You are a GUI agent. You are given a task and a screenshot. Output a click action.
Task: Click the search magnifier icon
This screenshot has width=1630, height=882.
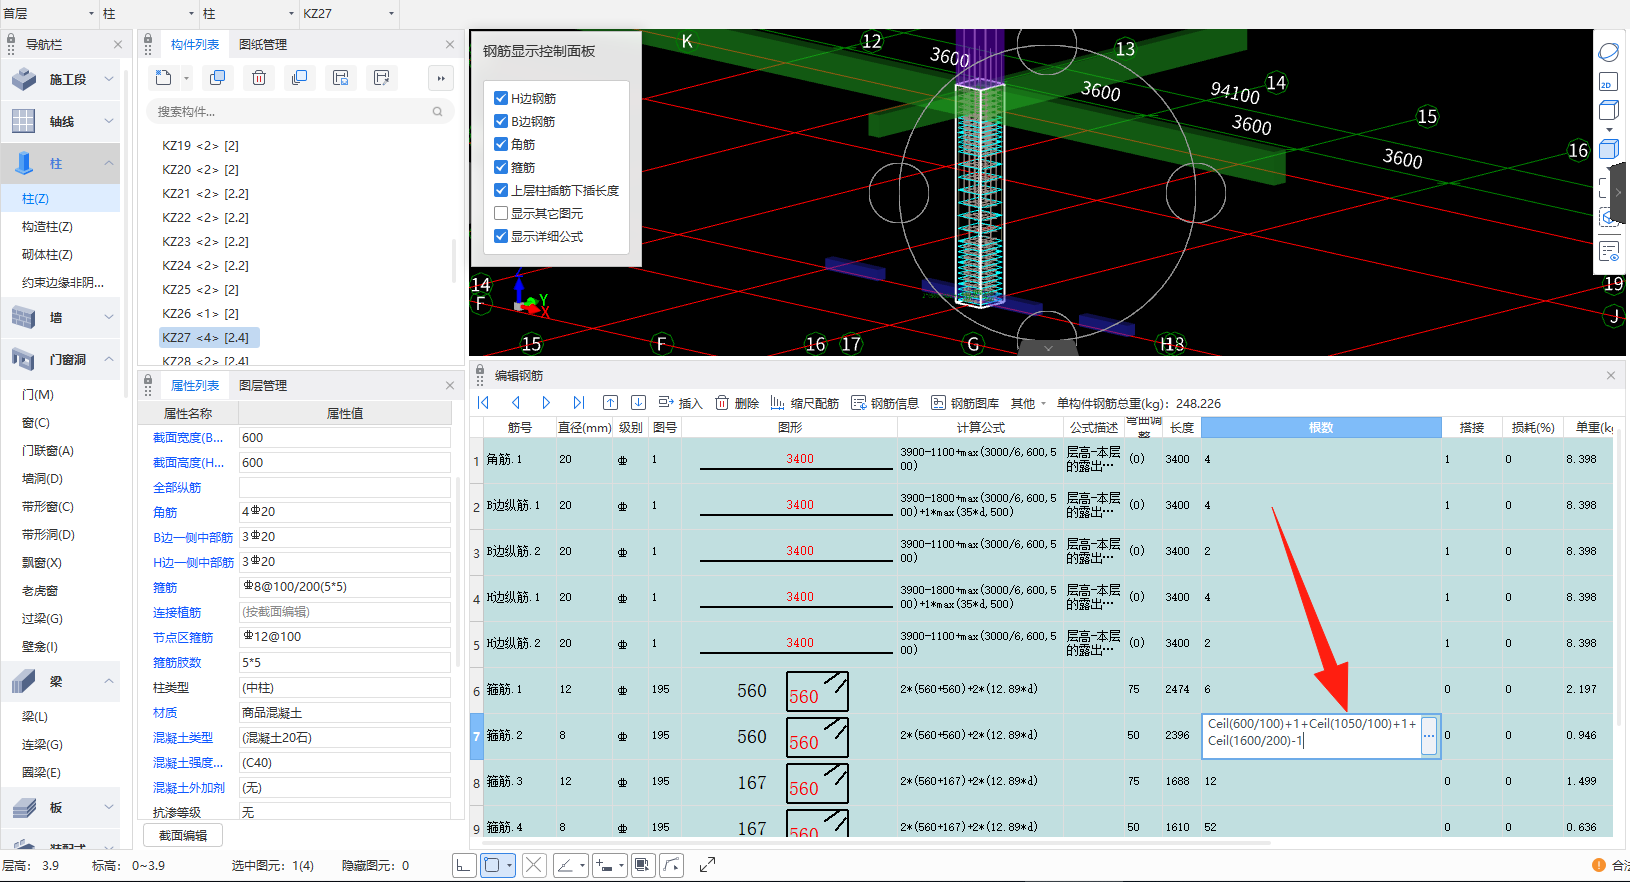pos(437,111)
